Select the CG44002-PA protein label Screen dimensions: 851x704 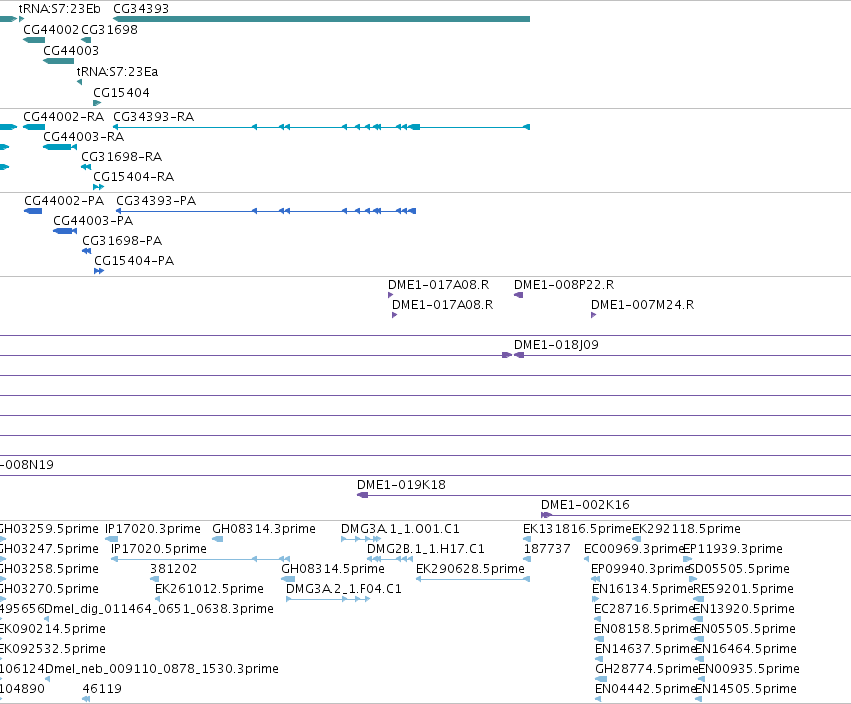(x=64, y=201)
